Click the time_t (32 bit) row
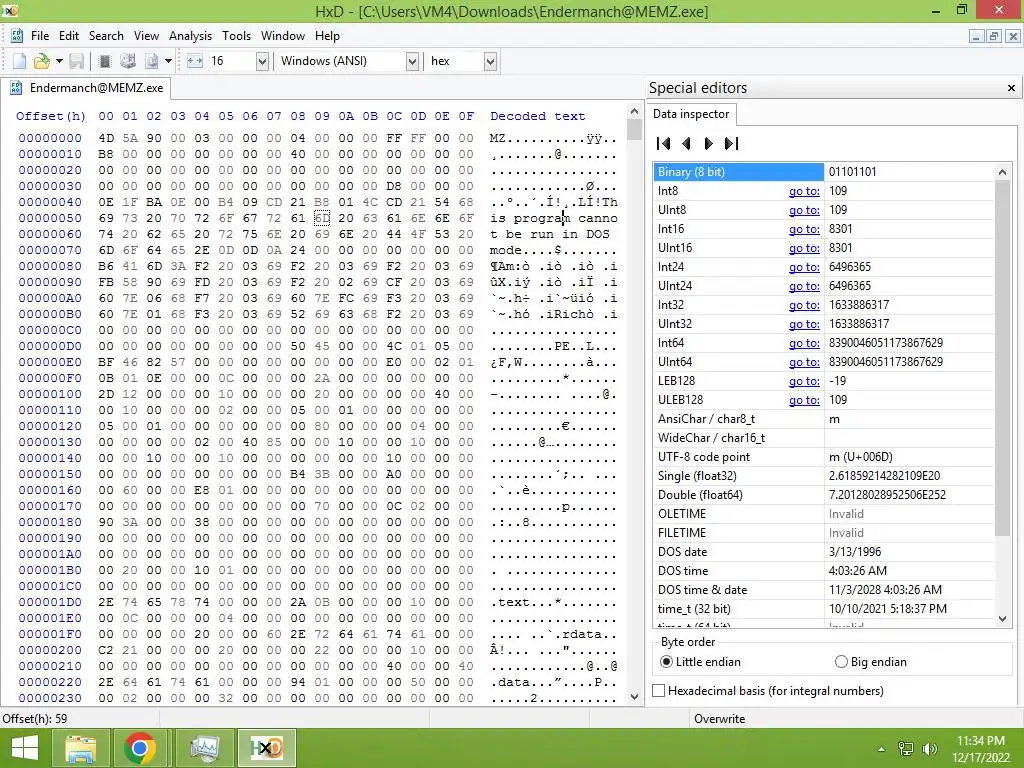Image resolution: width=1024 pixels, height=768 pixels. 824,609
